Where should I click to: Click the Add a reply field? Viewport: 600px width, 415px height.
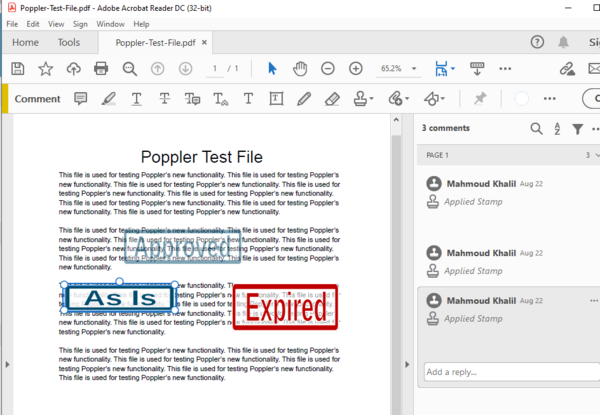(x=510, y=372)
